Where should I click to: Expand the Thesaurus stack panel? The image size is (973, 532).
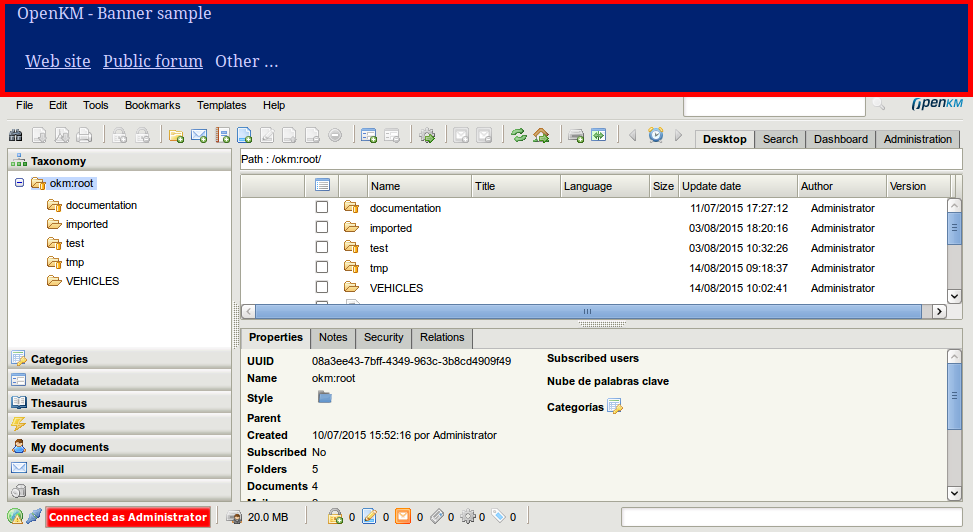pyautogui.click(x=120, y=403)
